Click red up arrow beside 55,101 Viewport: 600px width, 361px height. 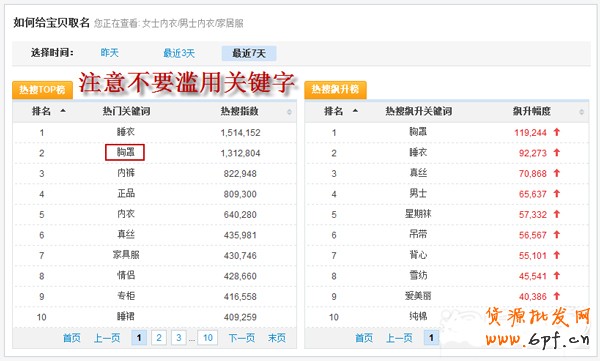click(557, 255)
